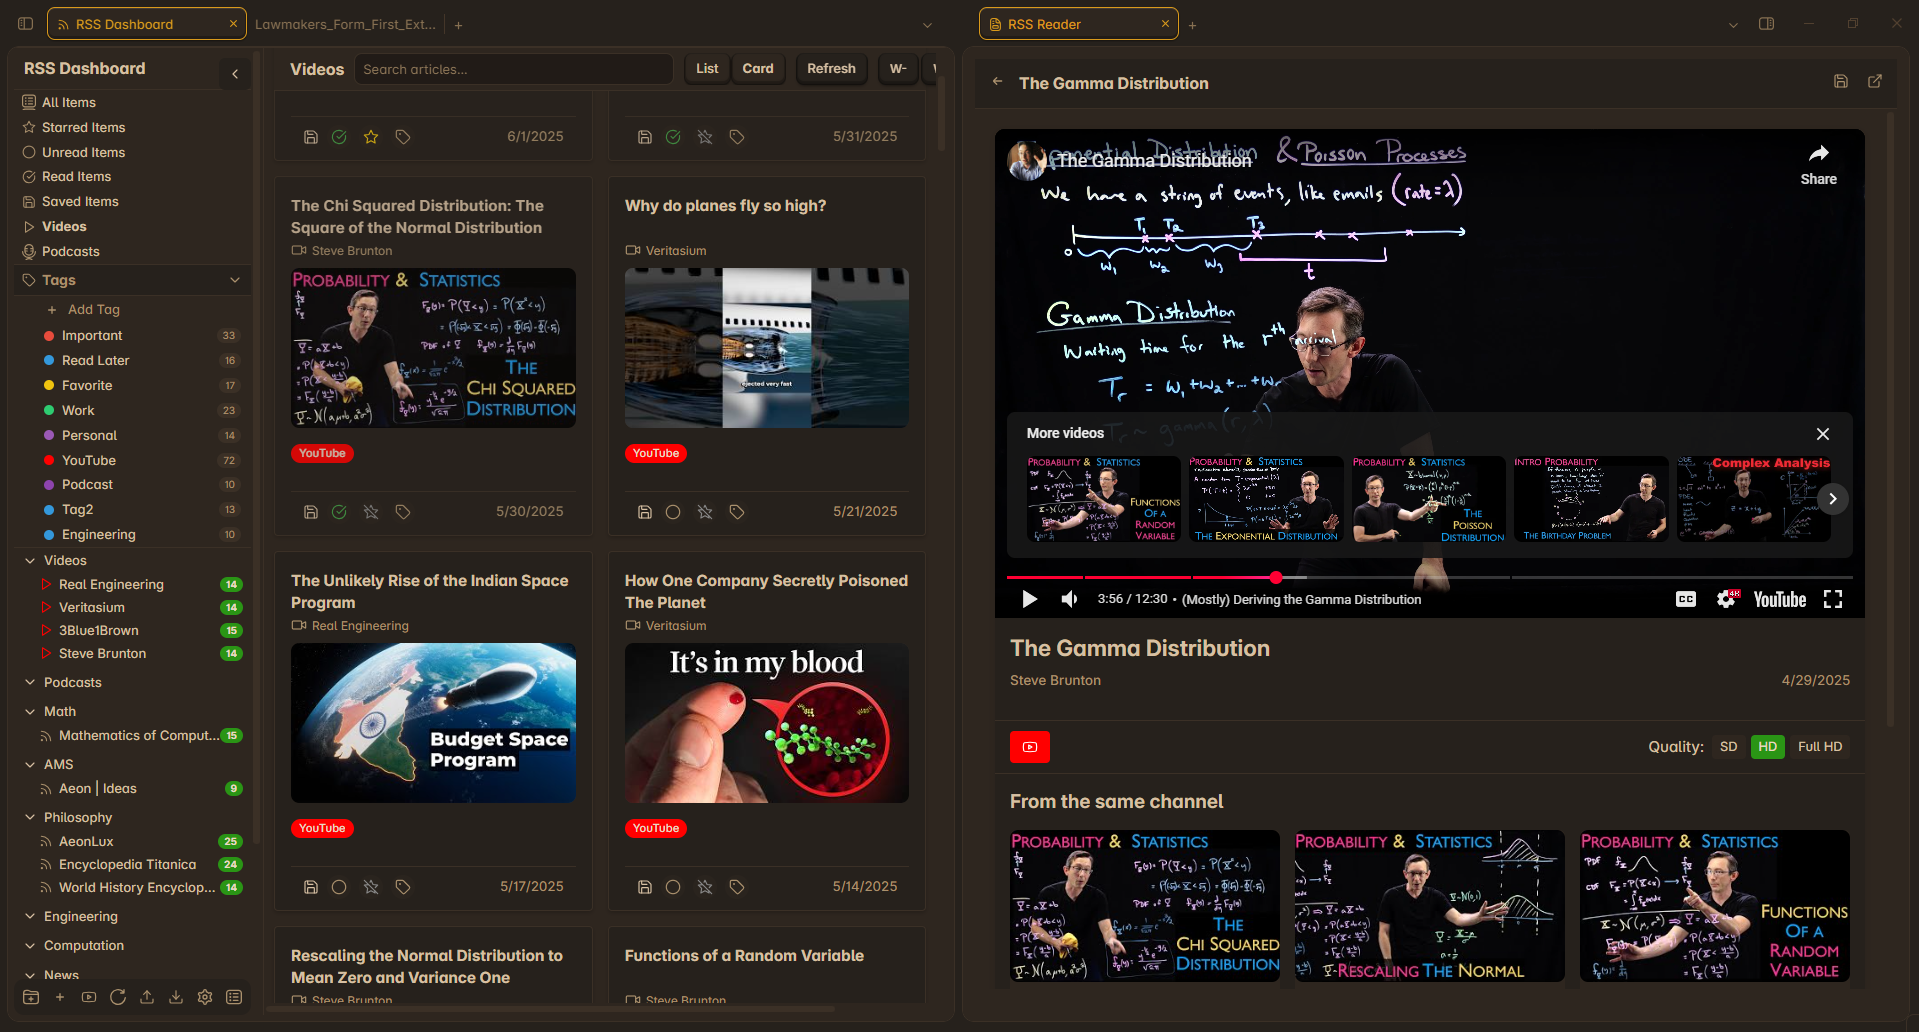Click tag icon on Why do planes card

[x=737, y=512]
